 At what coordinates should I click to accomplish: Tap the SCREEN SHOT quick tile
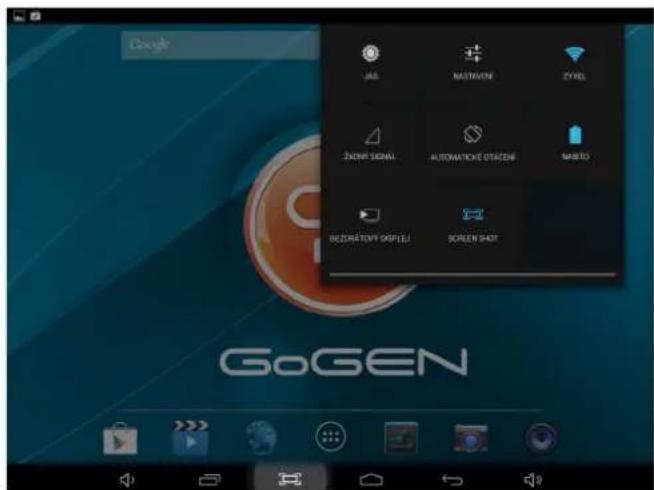point(473,225)
